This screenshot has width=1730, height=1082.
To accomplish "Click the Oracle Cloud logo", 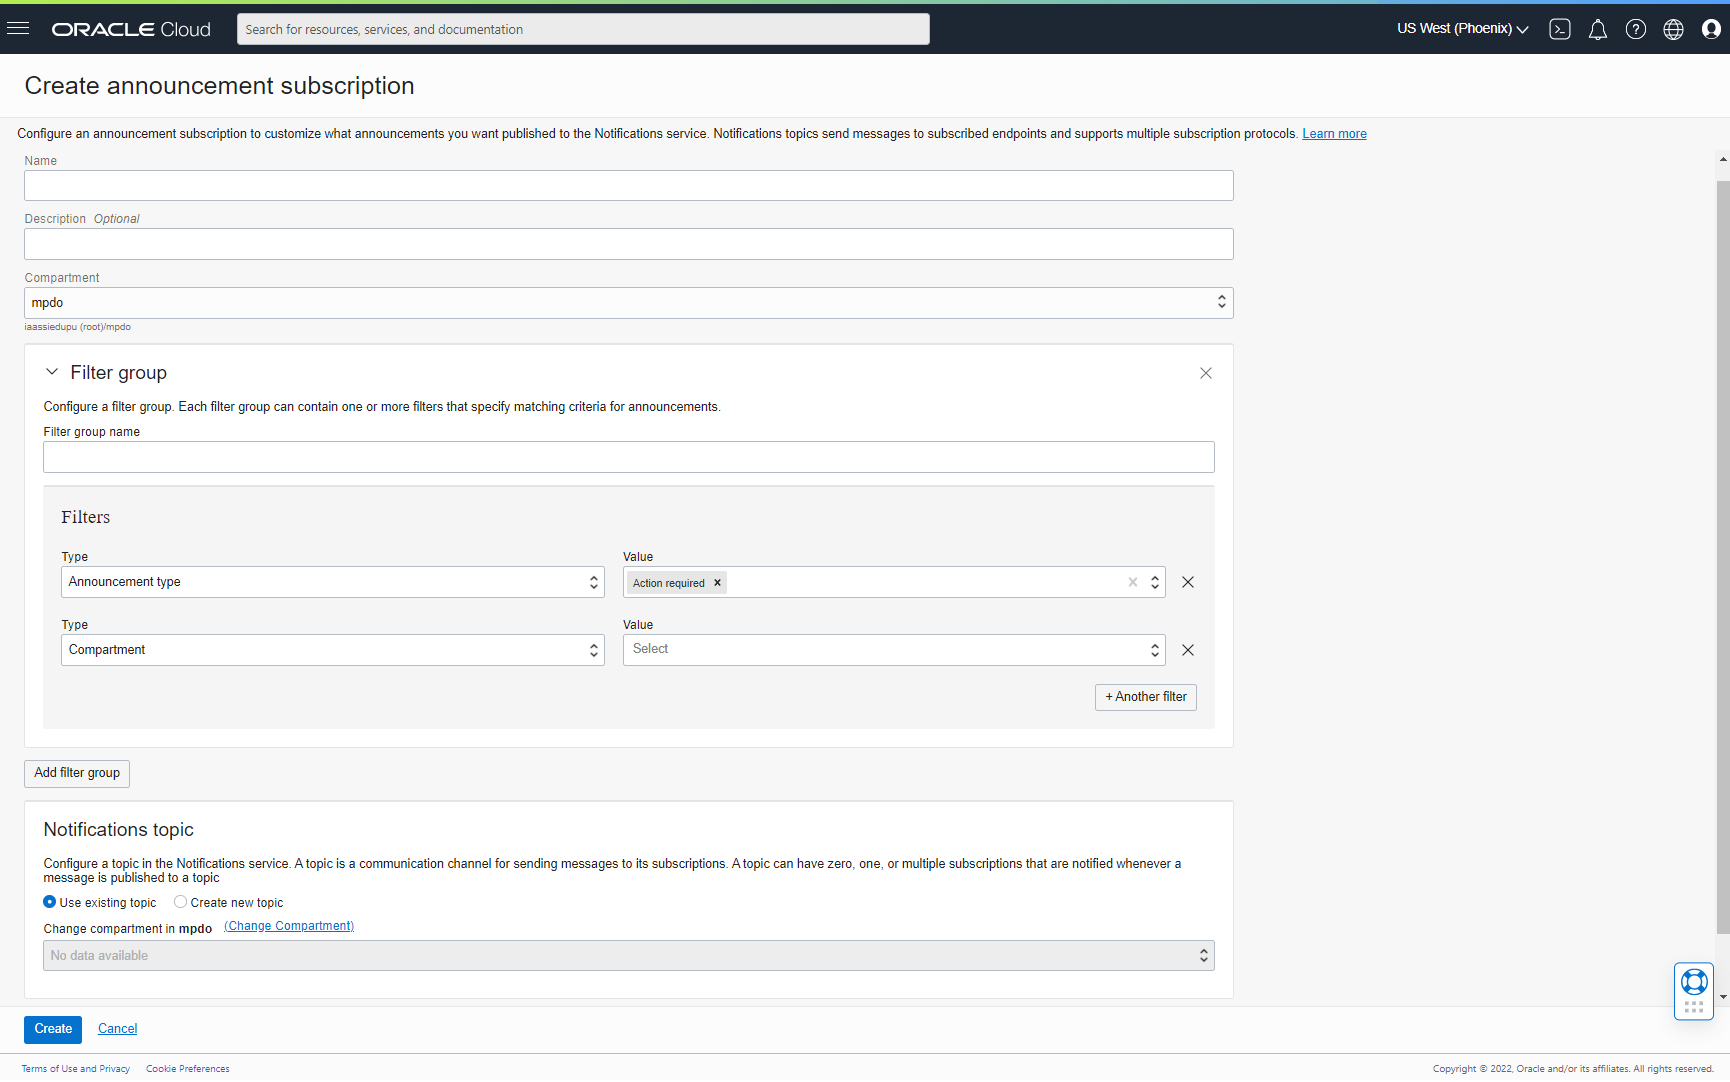I will pyautogui.click(x=130, y=28).
